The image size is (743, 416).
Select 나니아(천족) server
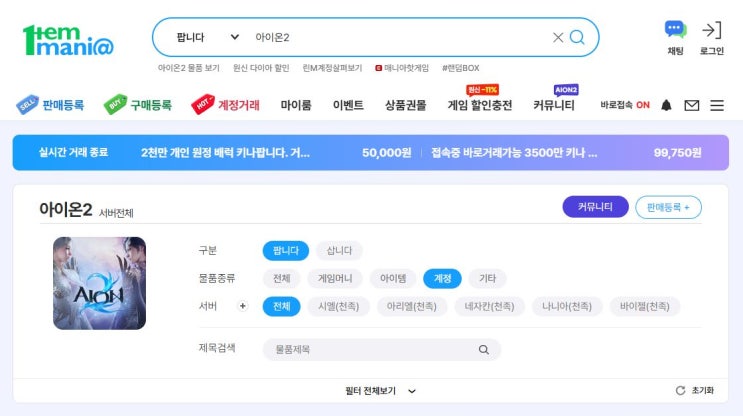[x=567, y=307]
